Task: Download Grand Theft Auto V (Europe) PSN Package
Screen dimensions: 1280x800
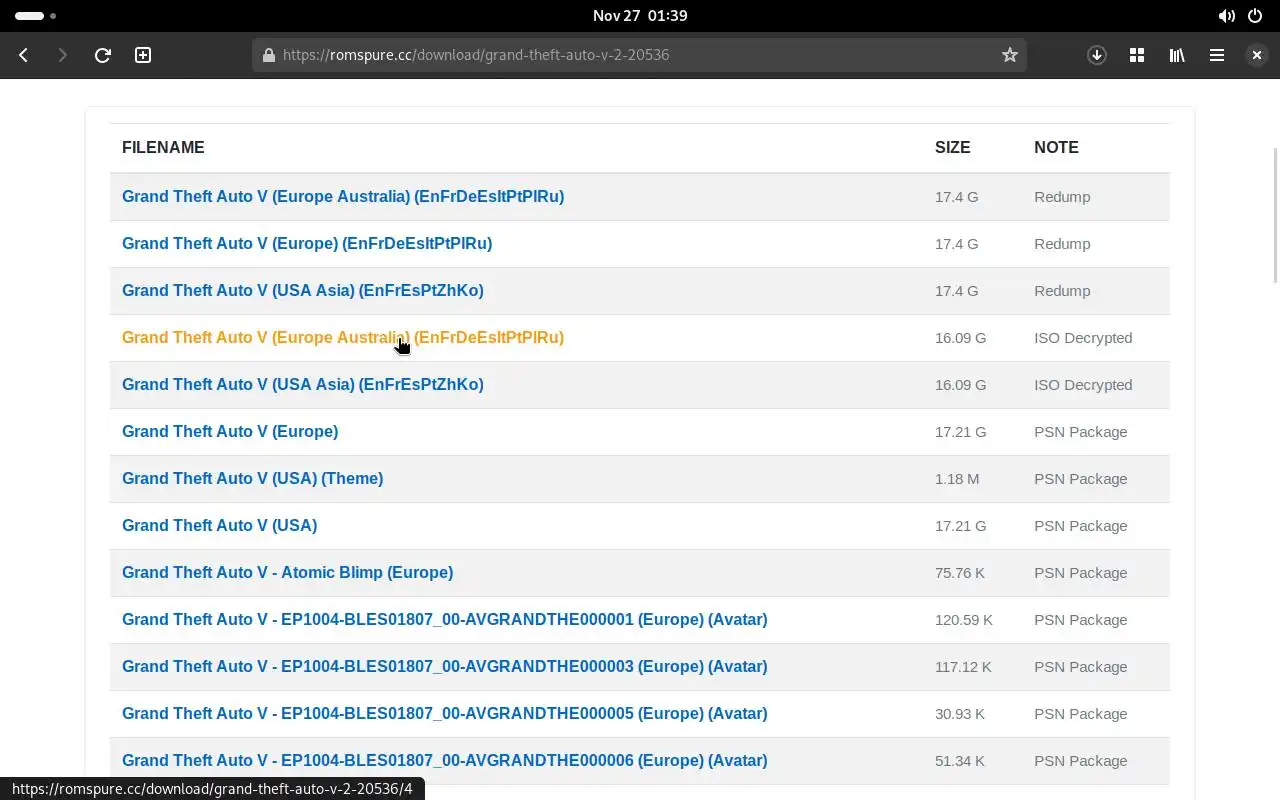Action: coord(230,432)
